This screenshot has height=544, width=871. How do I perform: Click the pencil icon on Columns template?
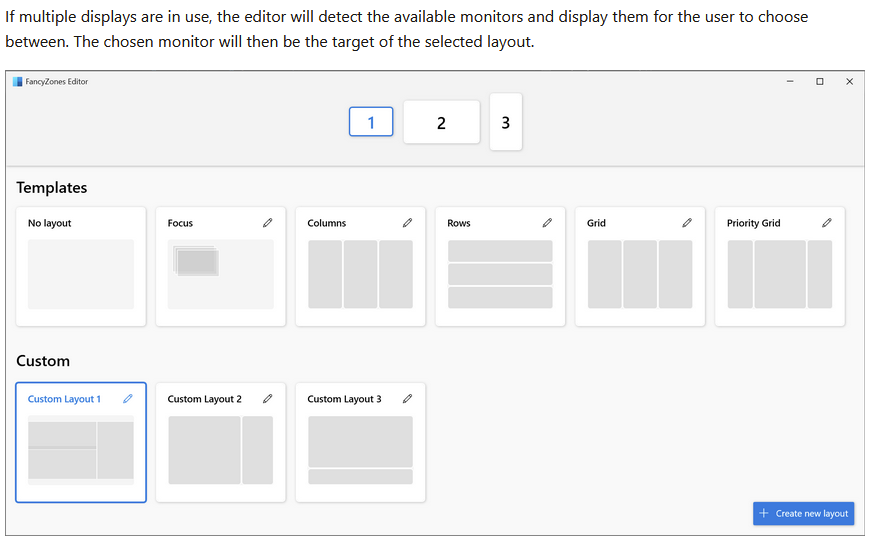click(407, 223)
